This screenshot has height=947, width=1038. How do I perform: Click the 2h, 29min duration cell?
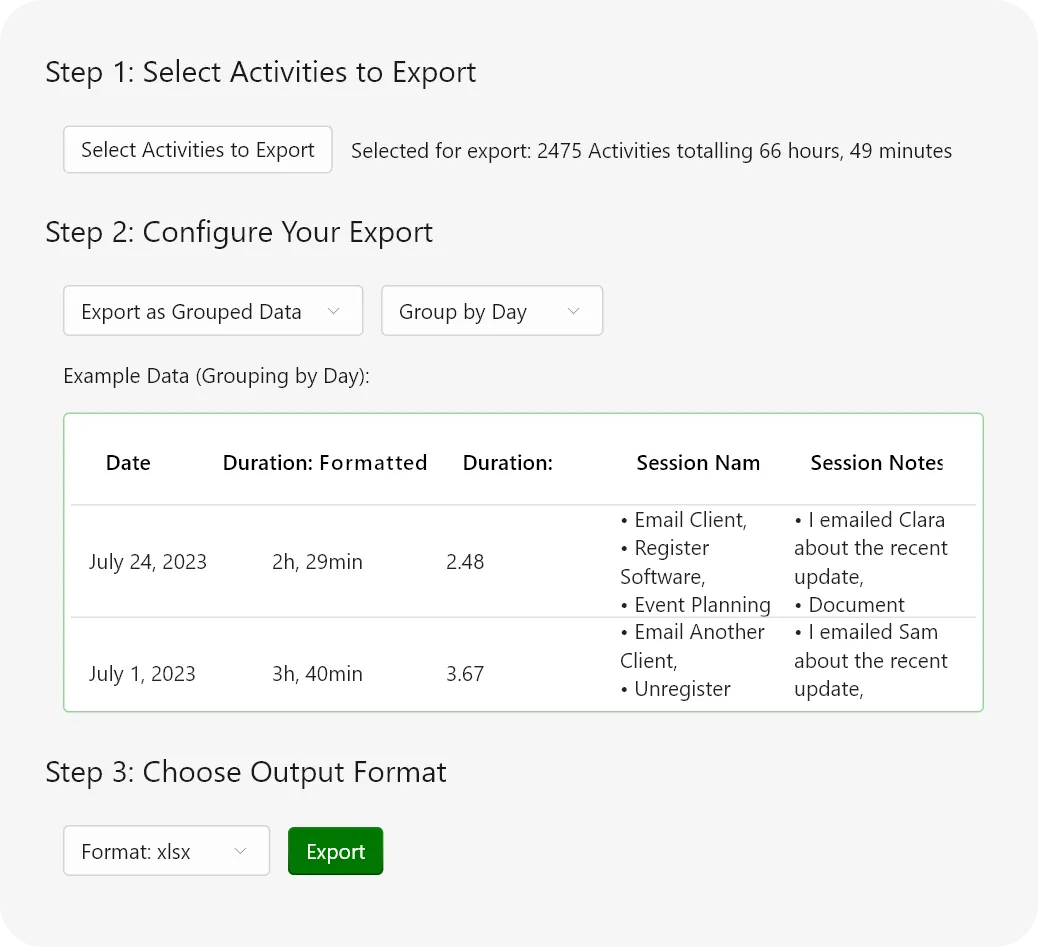317,562
